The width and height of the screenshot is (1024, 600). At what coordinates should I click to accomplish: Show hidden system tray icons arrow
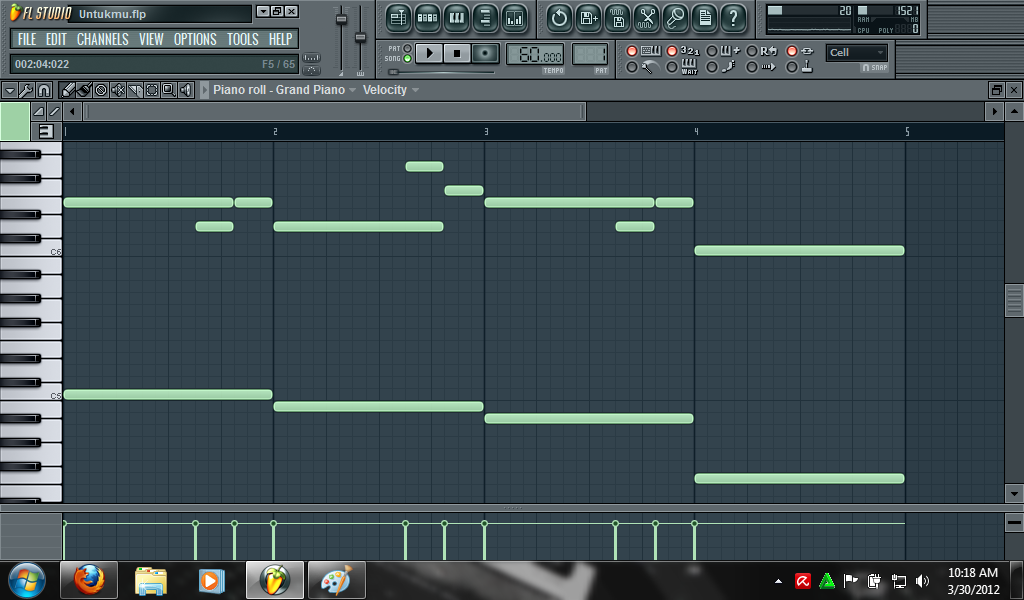tap(778, 581)
